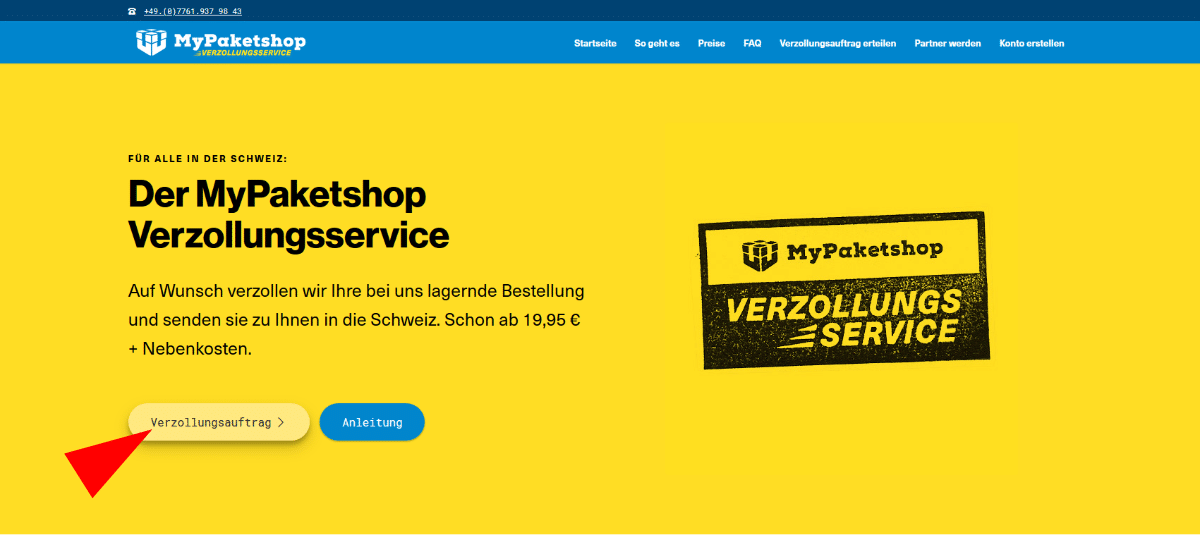
Task: Click the phone number link +49 (0)7761
Action: pos(192,12)
